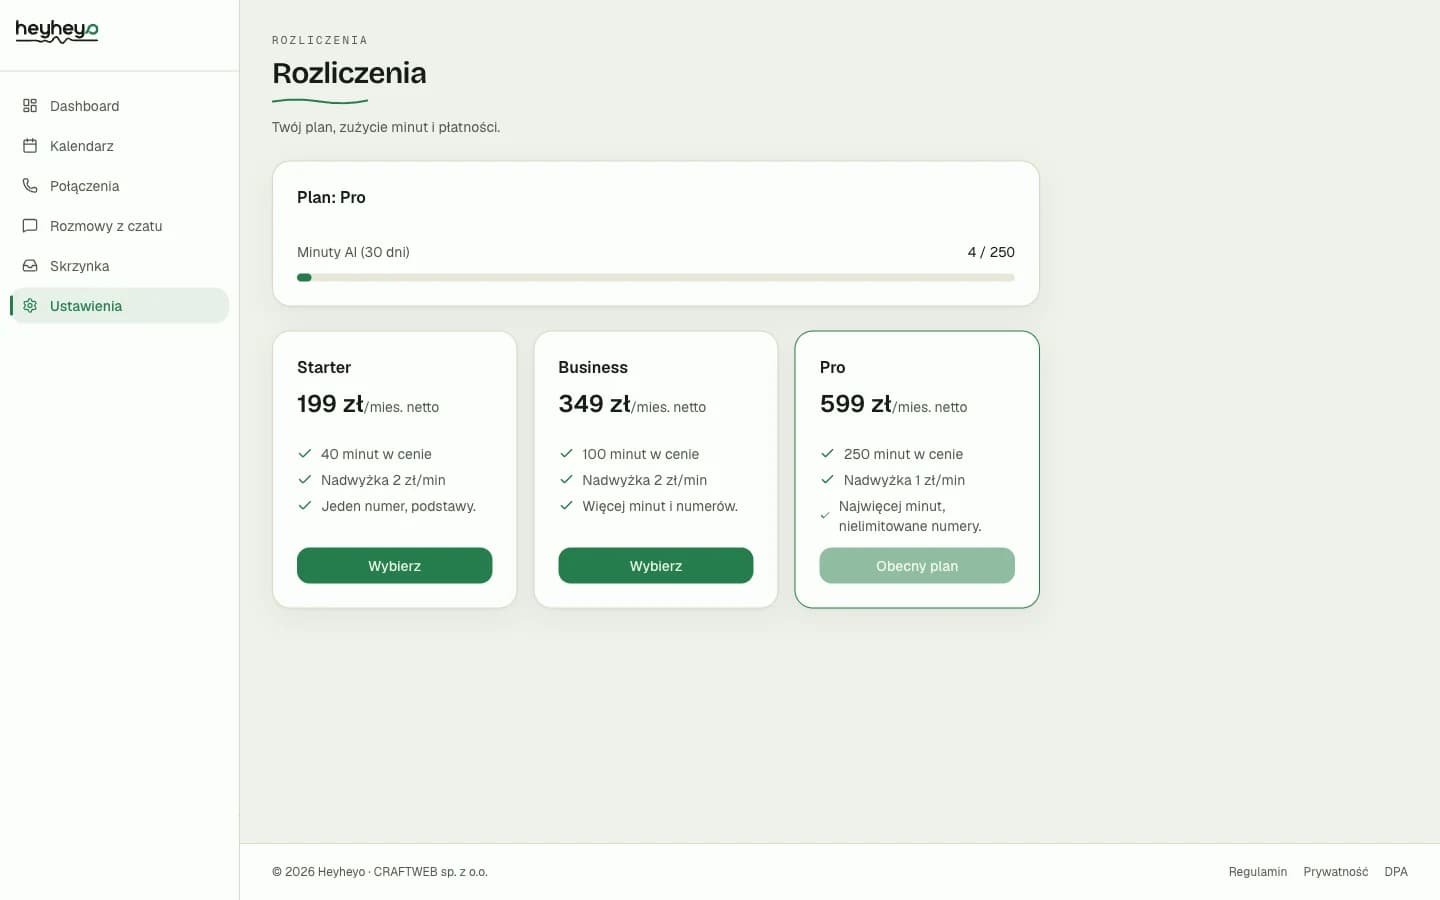Click the Skrzynka inbox icon

click(30, 265)
